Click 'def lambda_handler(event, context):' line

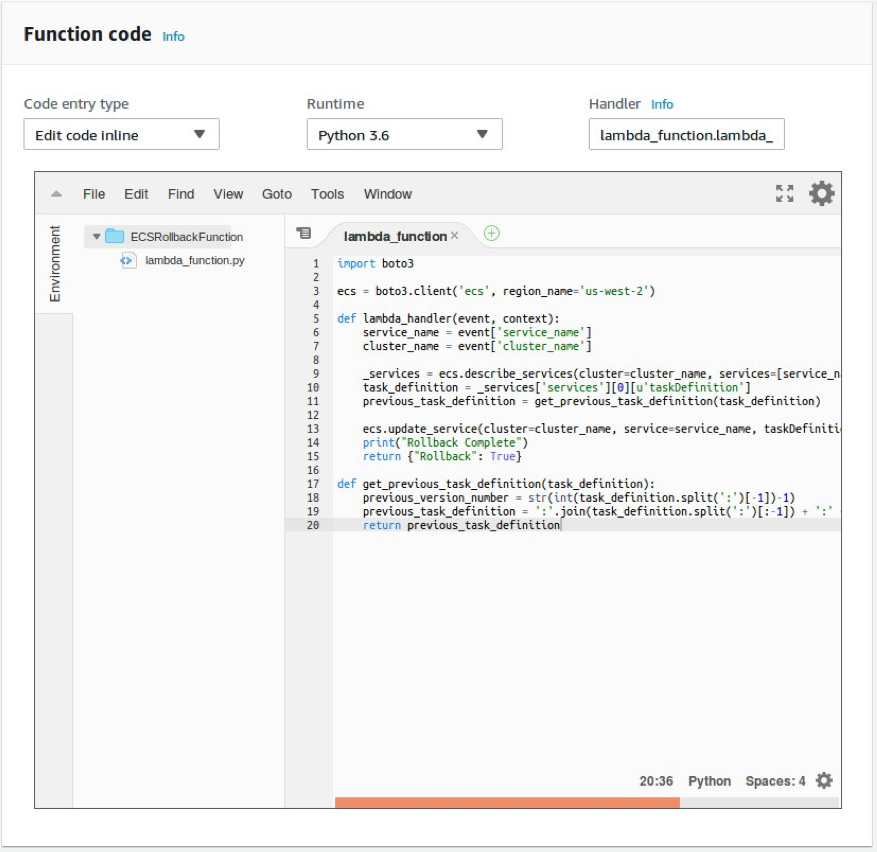click(x=448, y=318)
